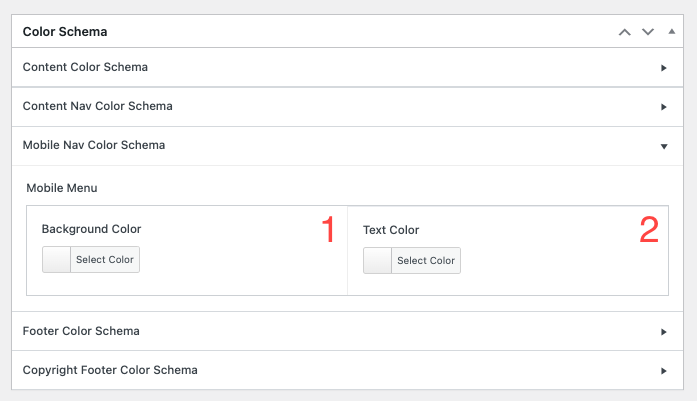Expand Footer Color Schema using its right arrow
This screenshot has height=401, width=697.
click(664, 332)
